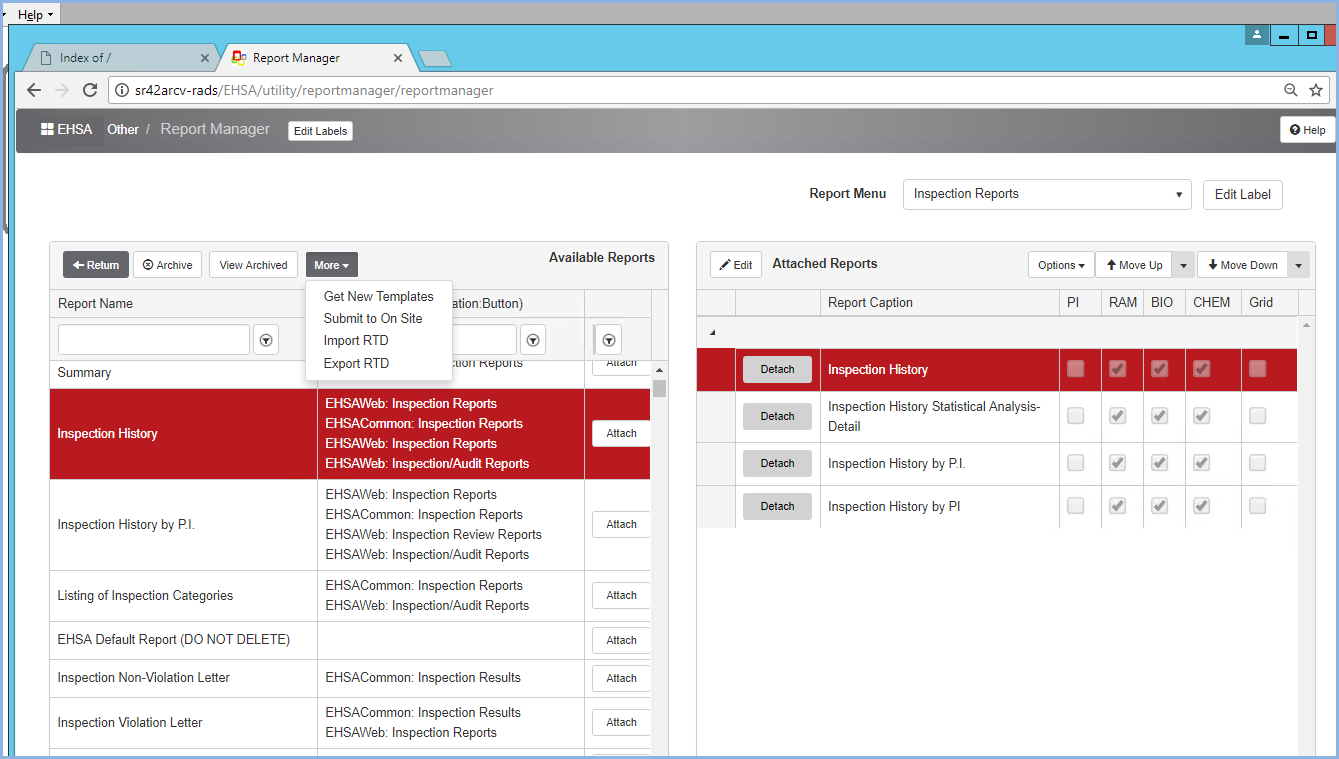Filter icon in attach column
Viewport: 1339px width, 759px height.
(x=608, y=340)
